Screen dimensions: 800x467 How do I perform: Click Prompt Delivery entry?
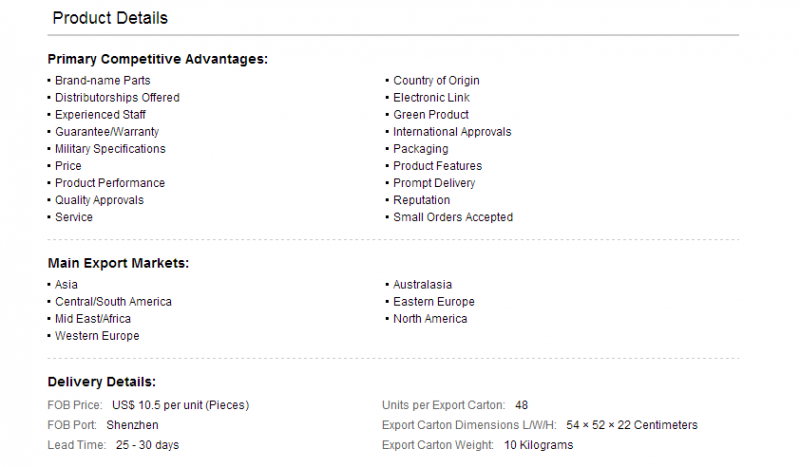pos(434,183)
